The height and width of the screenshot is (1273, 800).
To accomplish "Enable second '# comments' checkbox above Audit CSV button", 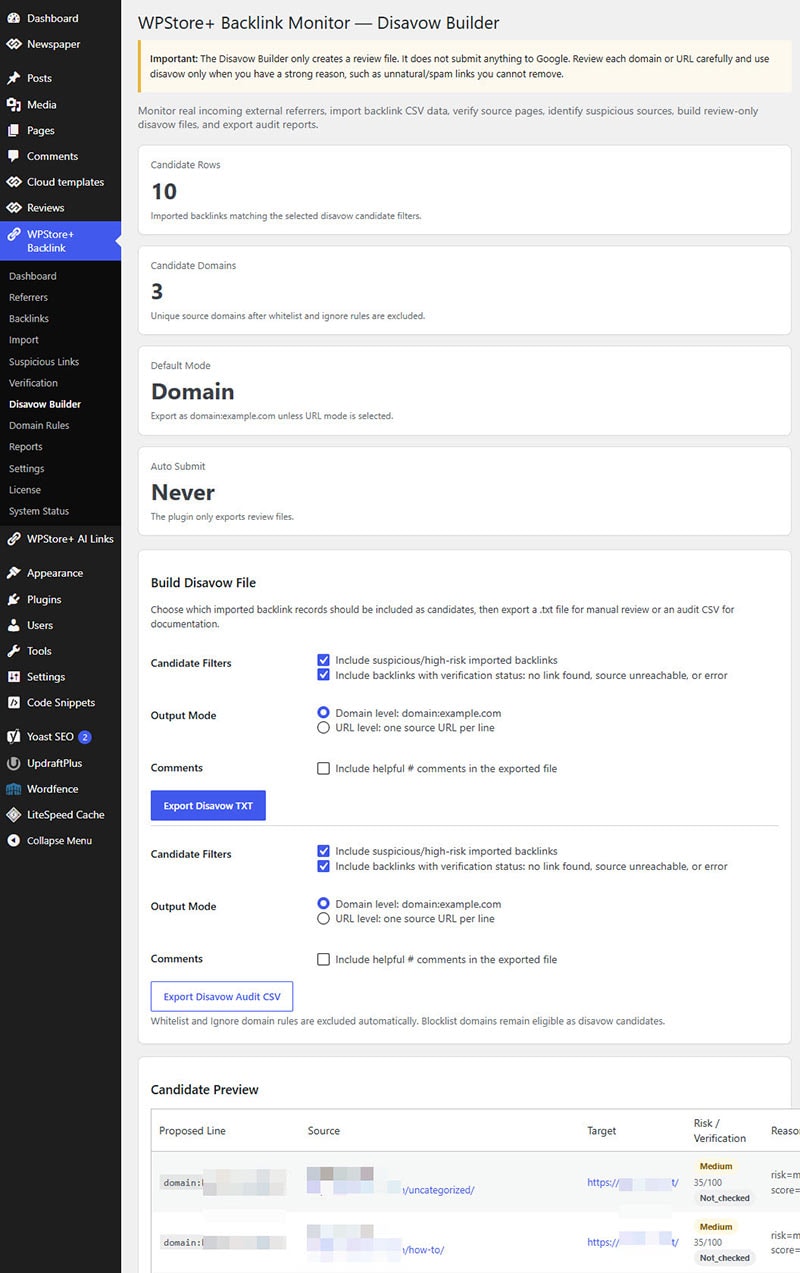I will 323,960.
